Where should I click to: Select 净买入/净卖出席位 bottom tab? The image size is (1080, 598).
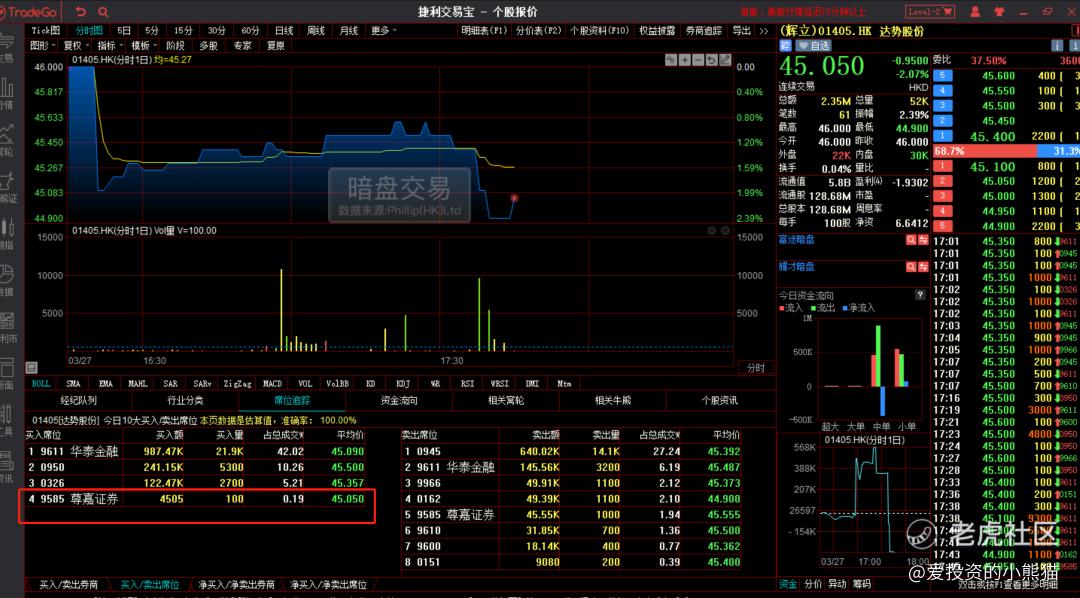pyautogui.click(x=328, y=584)
